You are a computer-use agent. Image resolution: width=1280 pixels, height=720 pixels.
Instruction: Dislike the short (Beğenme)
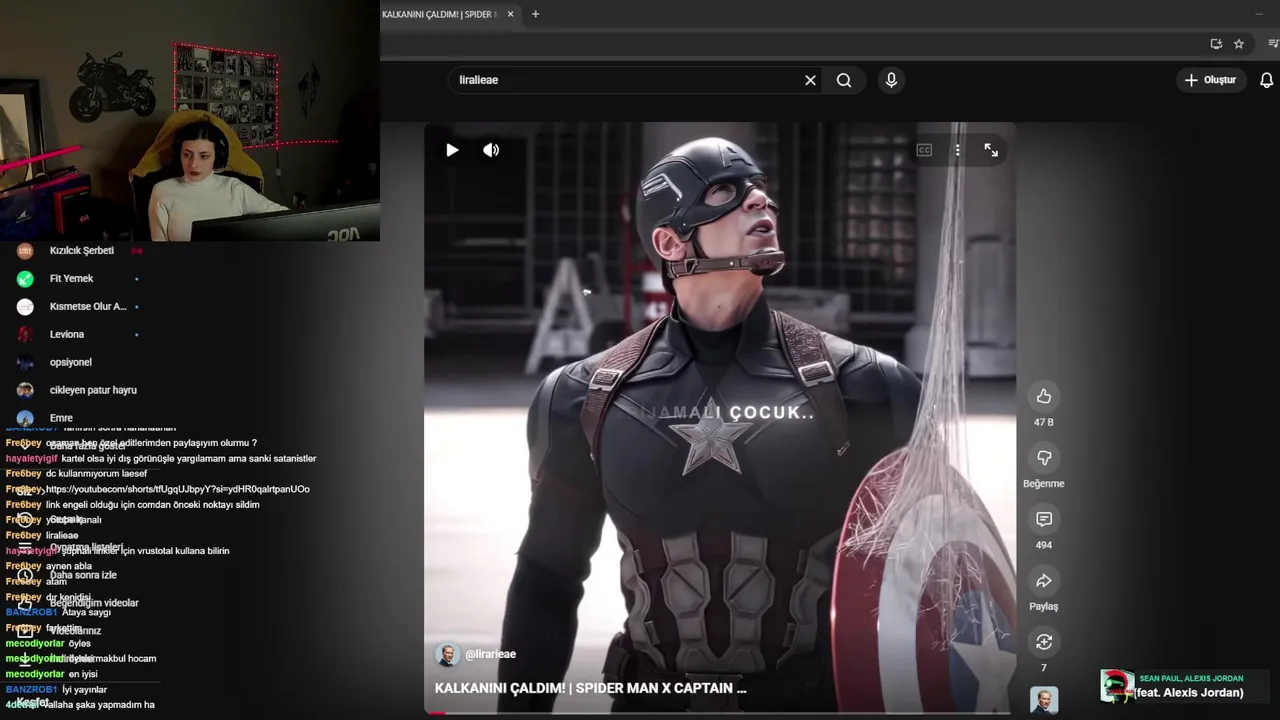[1044, 458]
